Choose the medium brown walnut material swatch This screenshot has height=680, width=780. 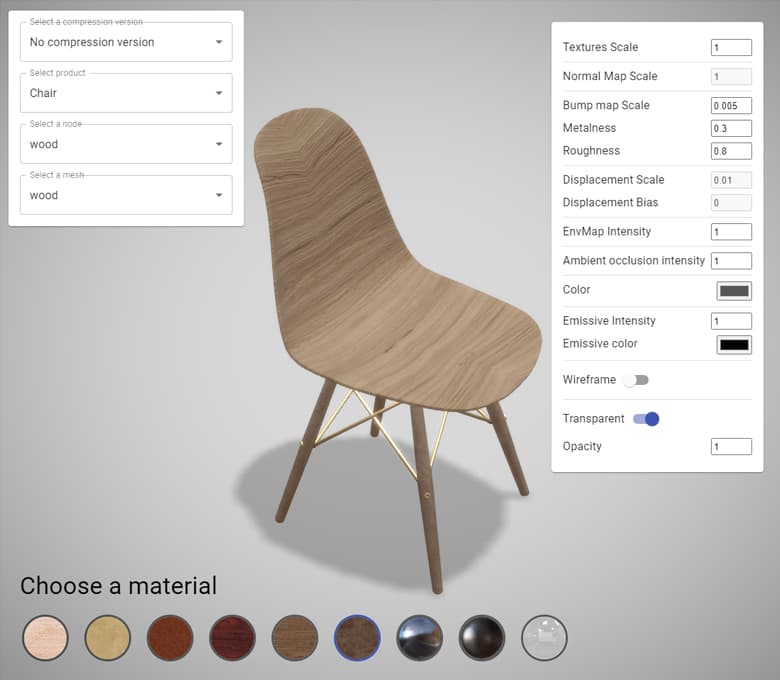click(x=295, y=638)
